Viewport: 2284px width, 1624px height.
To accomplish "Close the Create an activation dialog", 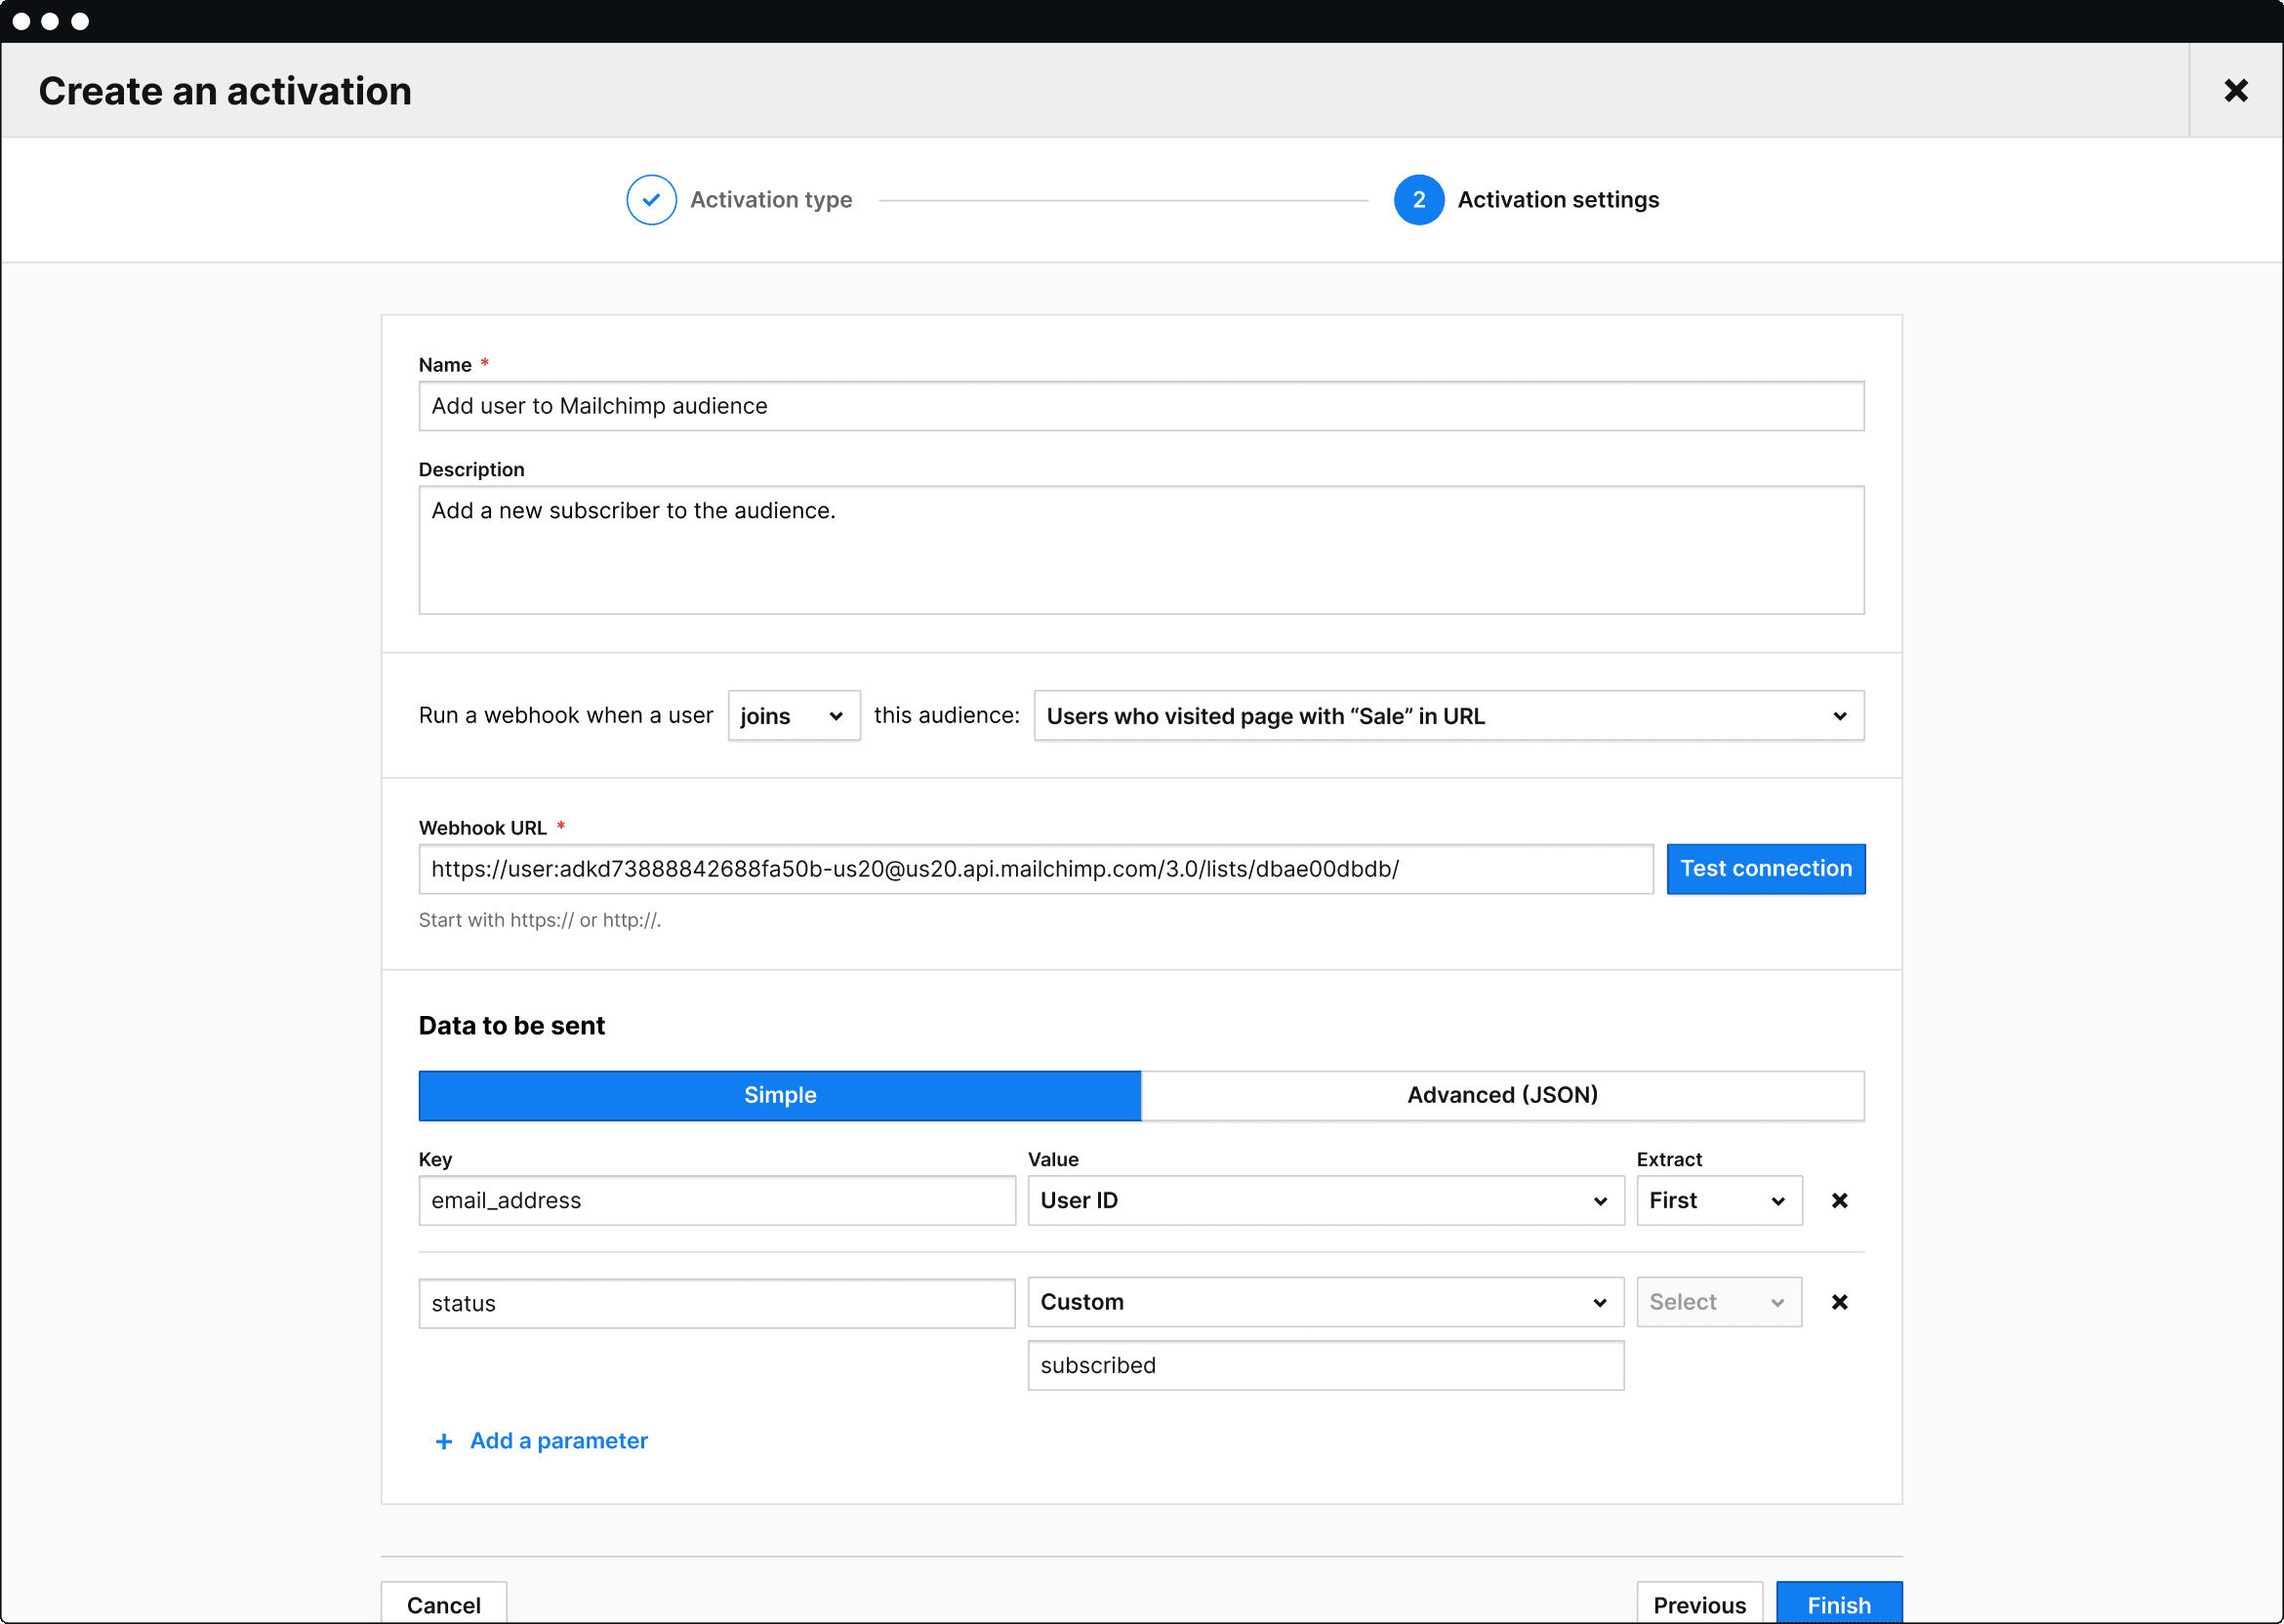I will click(x=2235, y=91).
